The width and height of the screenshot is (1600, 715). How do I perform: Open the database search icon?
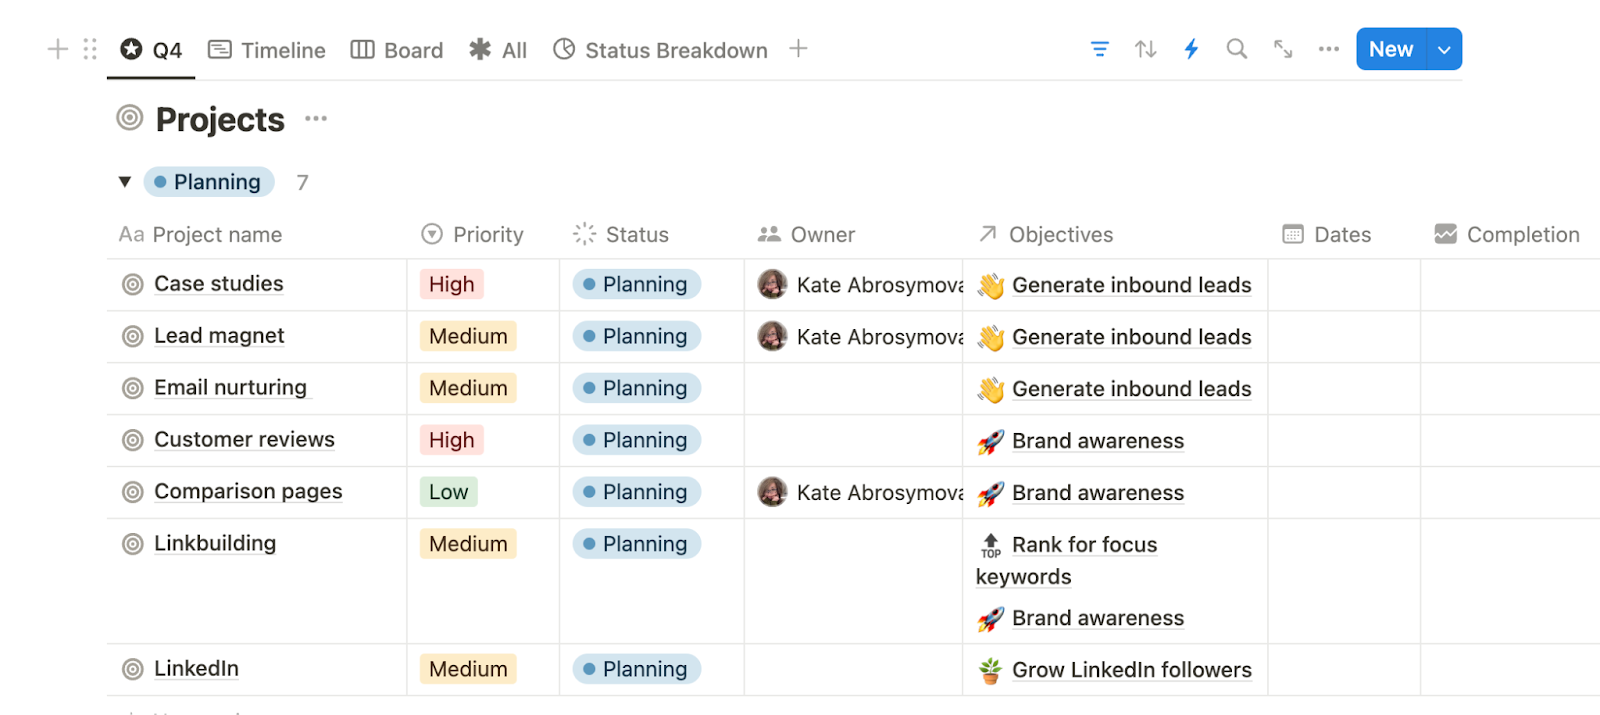coord(1237,49)
